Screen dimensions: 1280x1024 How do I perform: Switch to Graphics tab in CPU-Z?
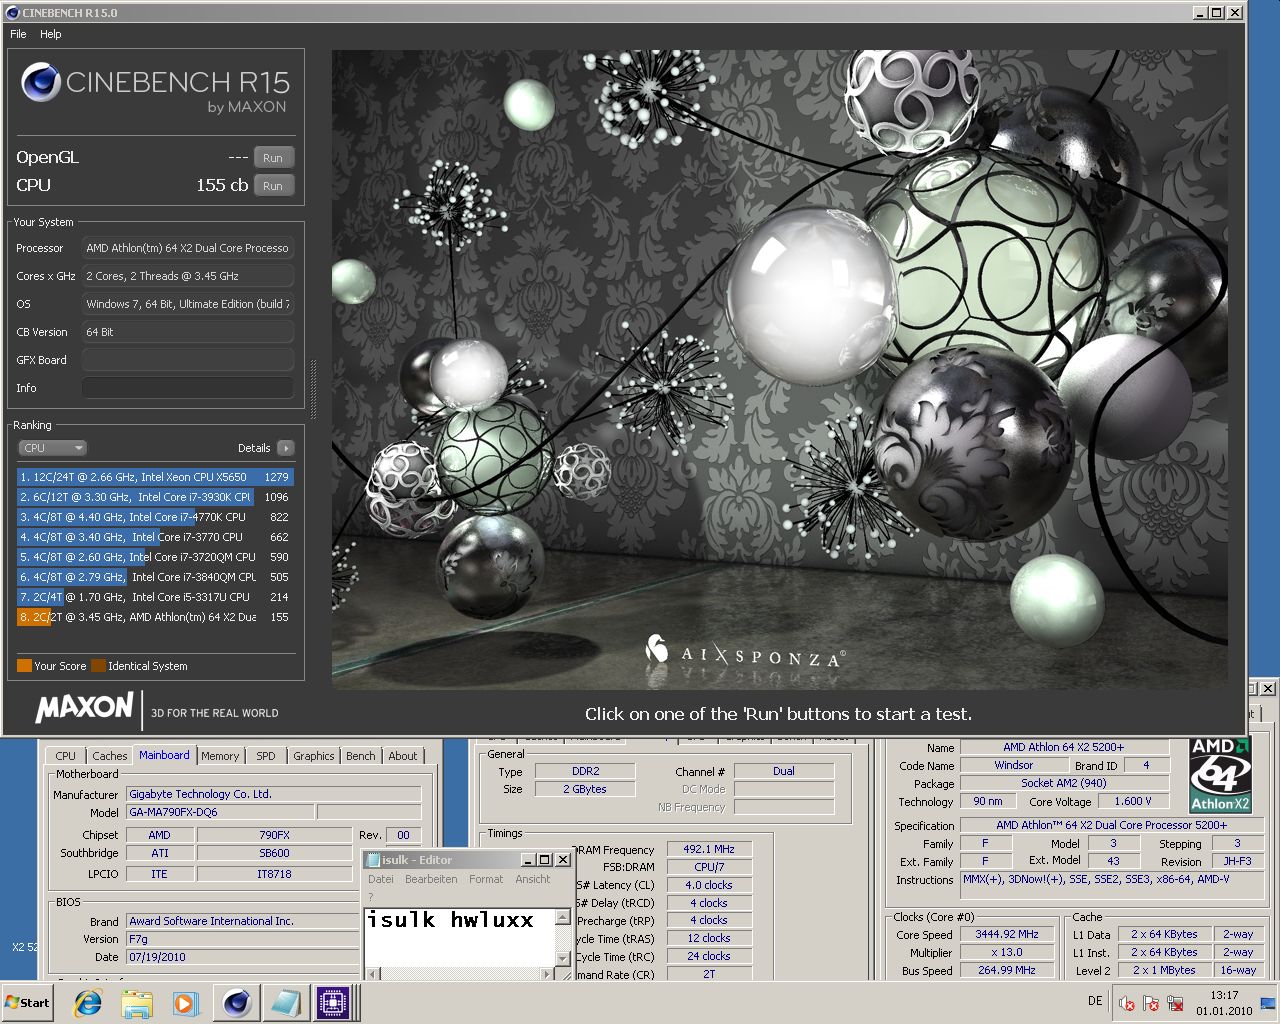point(314,756)
